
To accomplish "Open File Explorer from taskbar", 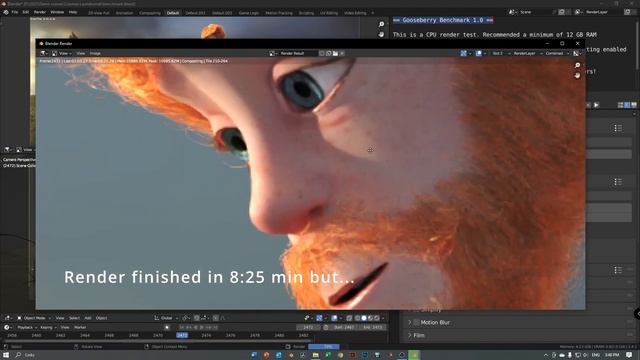I will pyautogui.click(x=316, y=355).
